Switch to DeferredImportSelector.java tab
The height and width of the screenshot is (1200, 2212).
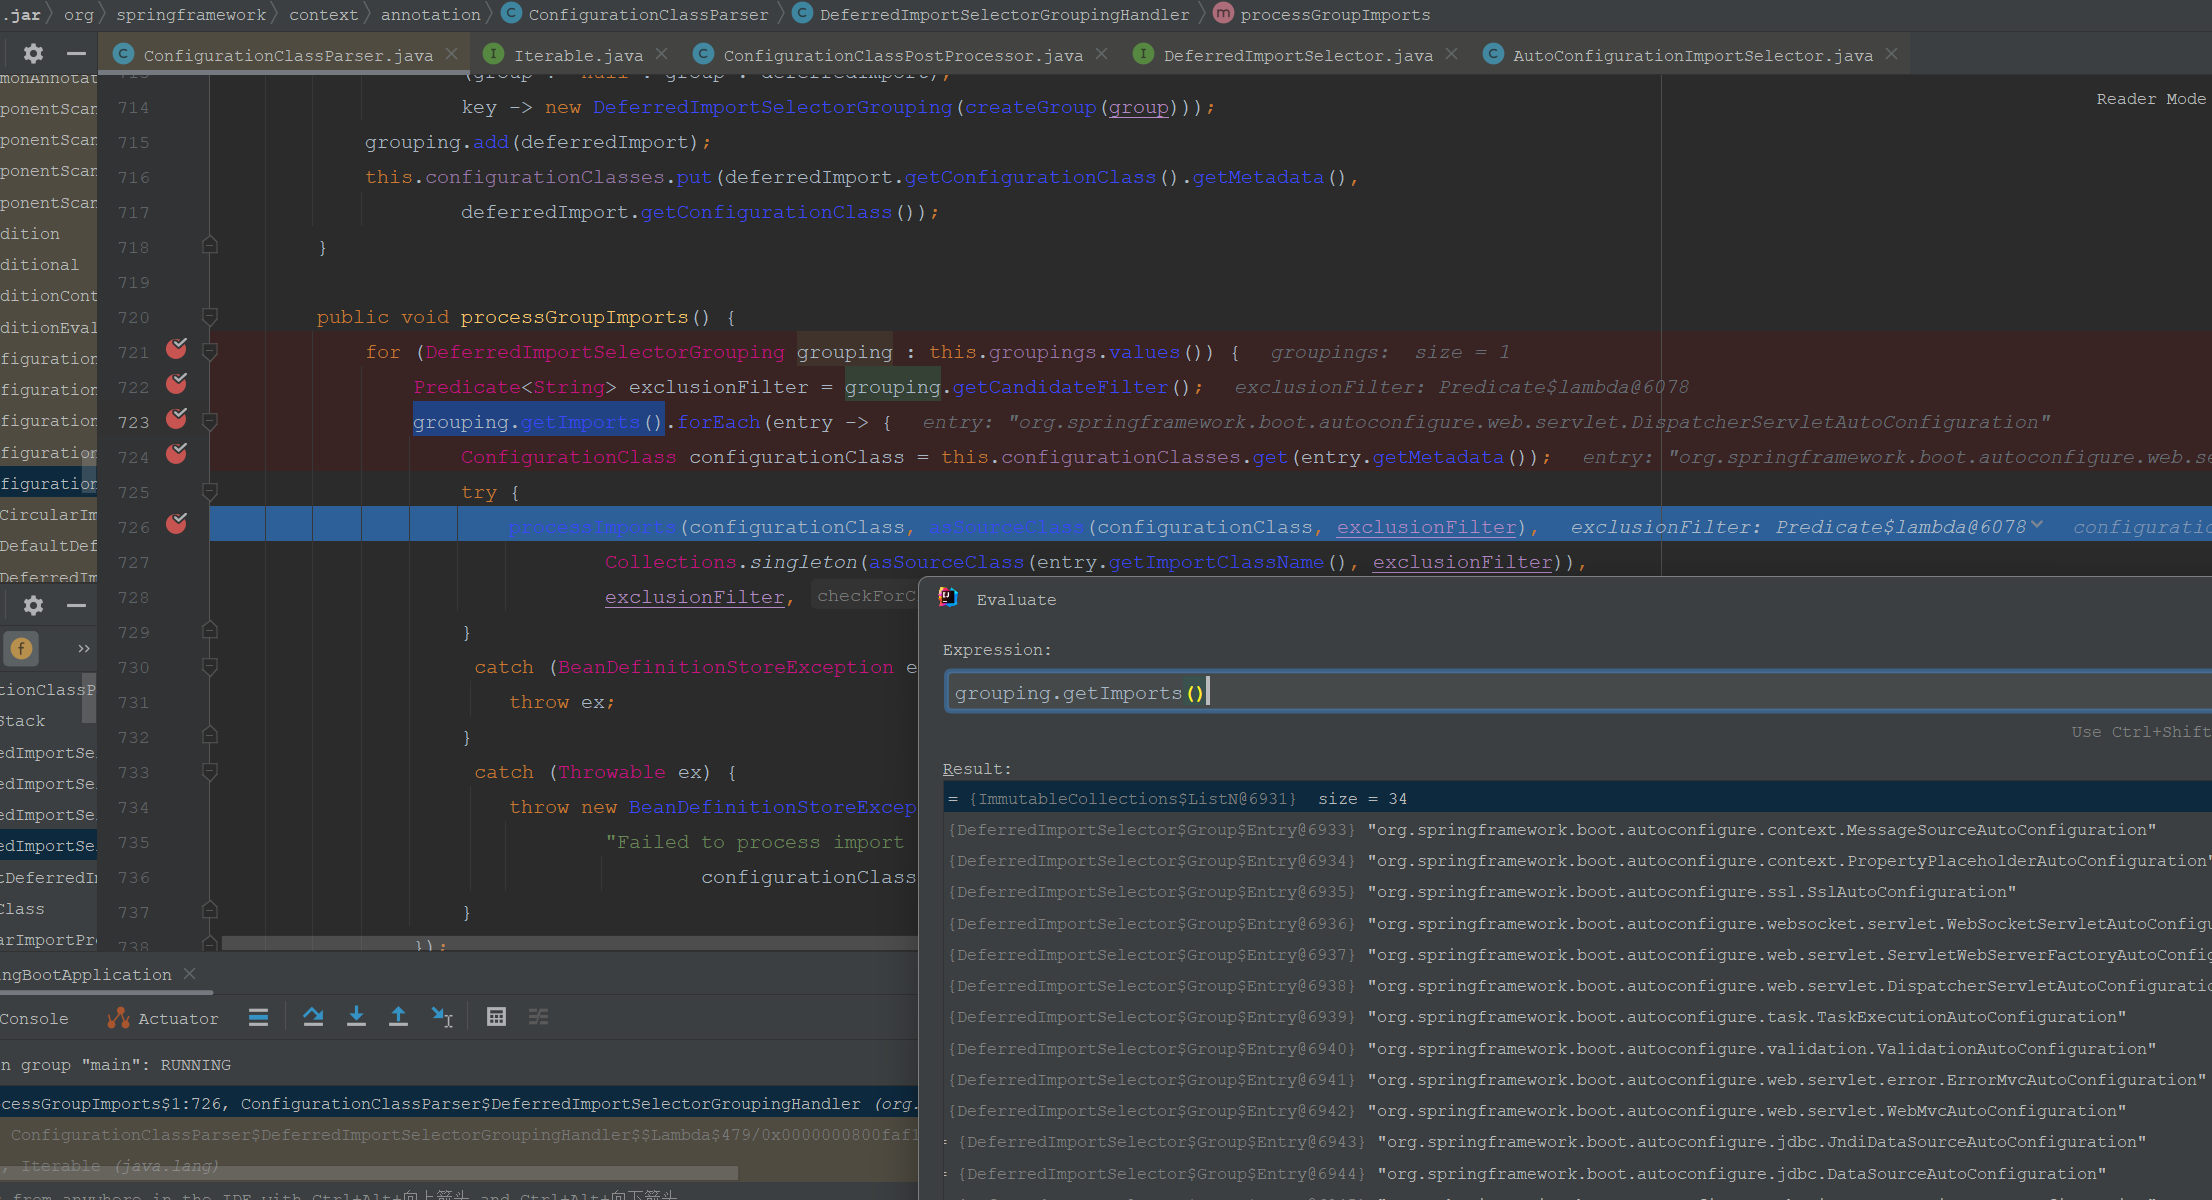click(1297, 55)
